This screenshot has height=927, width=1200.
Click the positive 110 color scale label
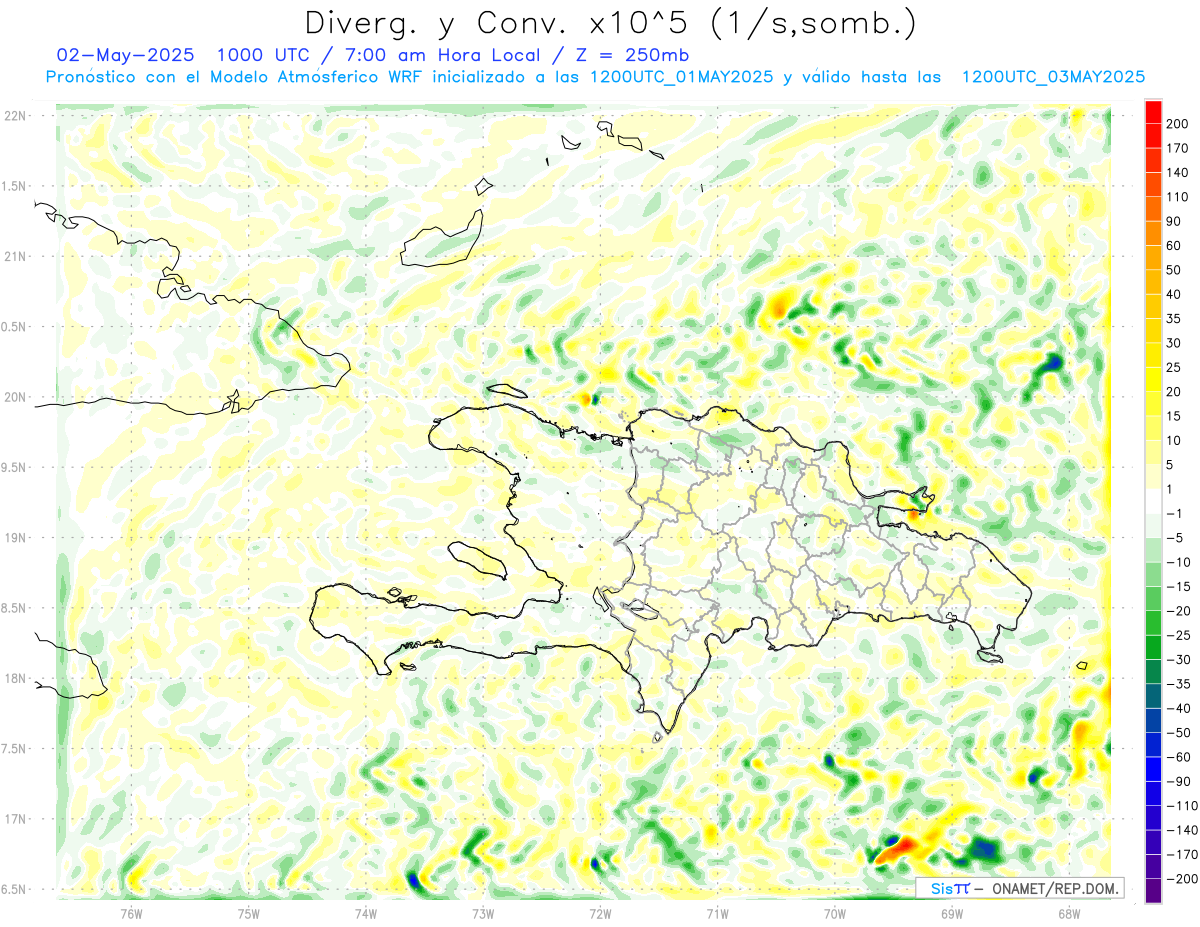pos(1178,196)
